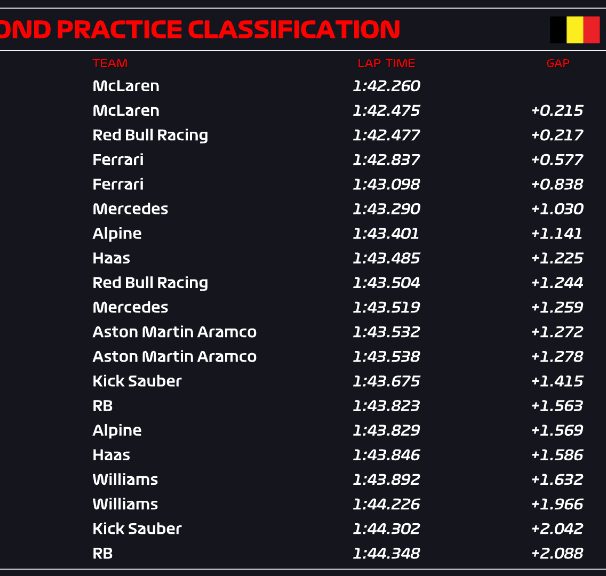Select the RB entry with +1.563 gap
Viewport: 606px width, 576px height.
click(102, 406)
